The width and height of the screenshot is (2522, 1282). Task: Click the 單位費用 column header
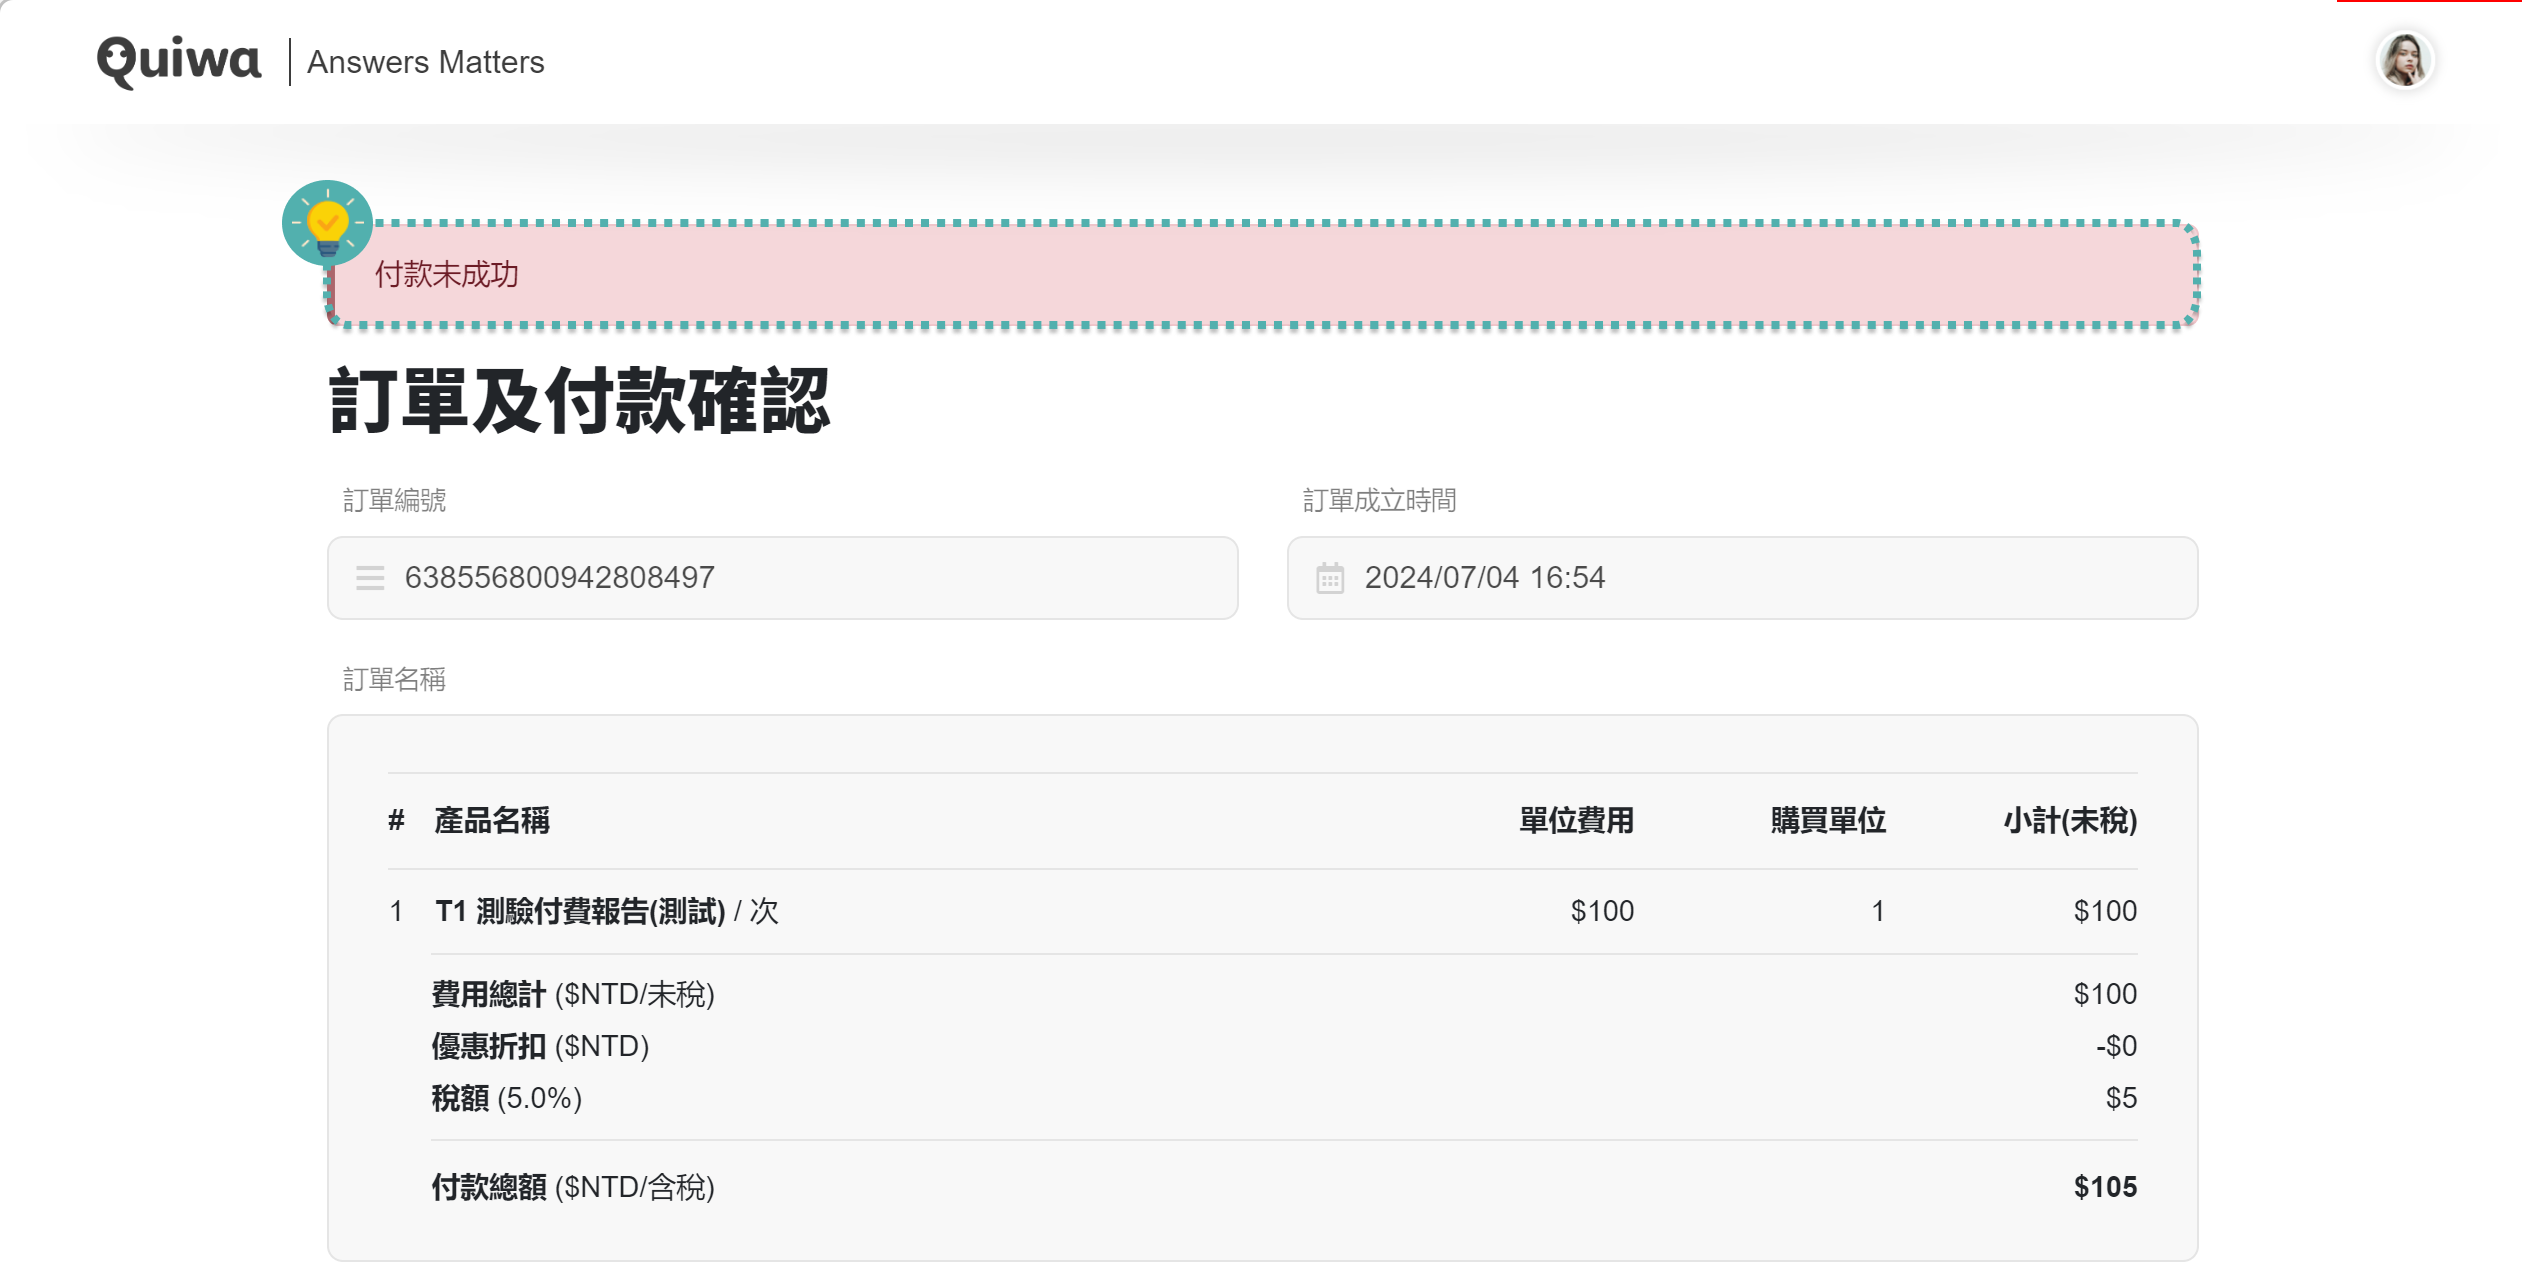(1577, 821)
